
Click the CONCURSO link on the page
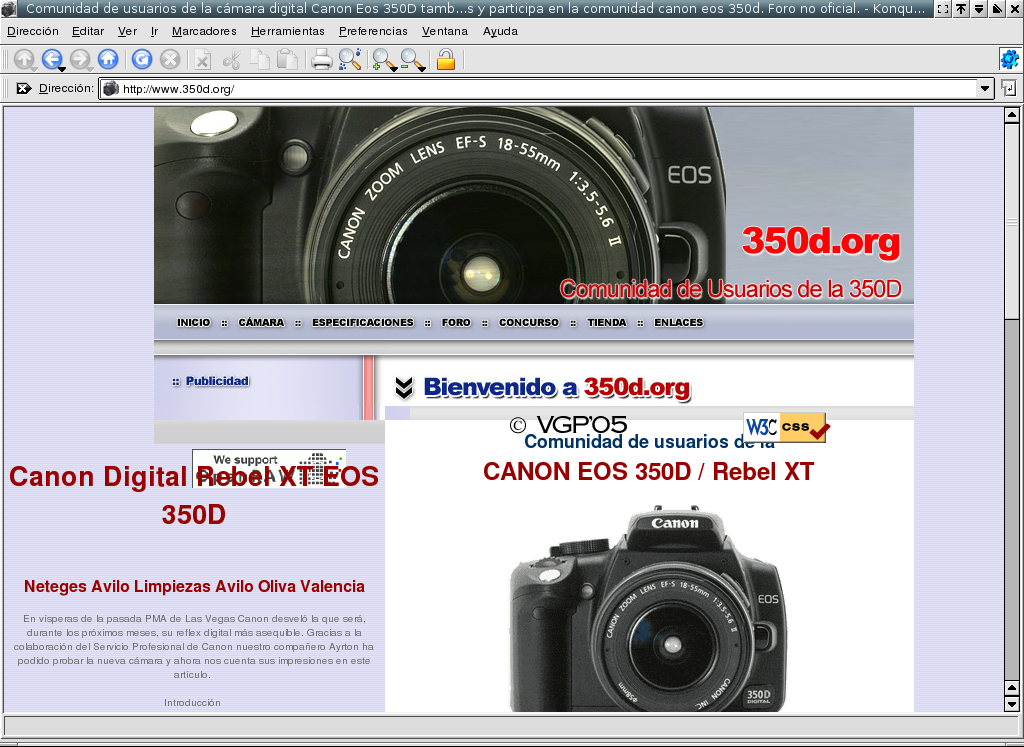(529, 323)
